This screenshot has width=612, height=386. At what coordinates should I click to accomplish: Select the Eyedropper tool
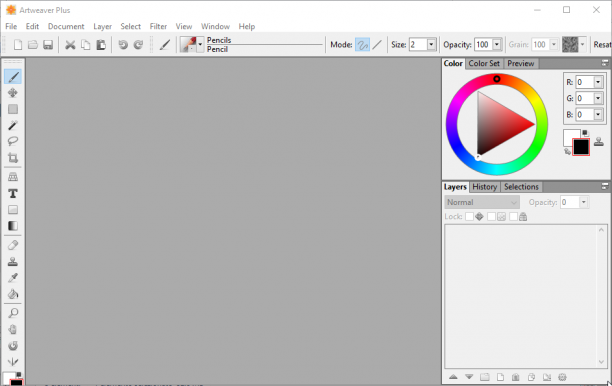[x=13, y=278]
